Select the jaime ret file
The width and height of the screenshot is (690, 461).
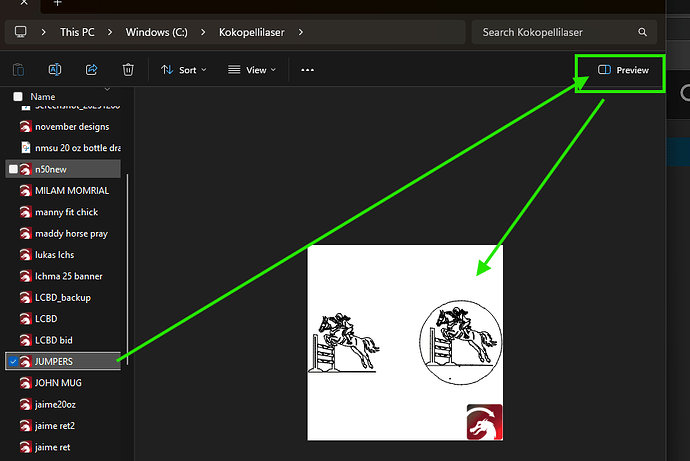(x=52, y=447)
